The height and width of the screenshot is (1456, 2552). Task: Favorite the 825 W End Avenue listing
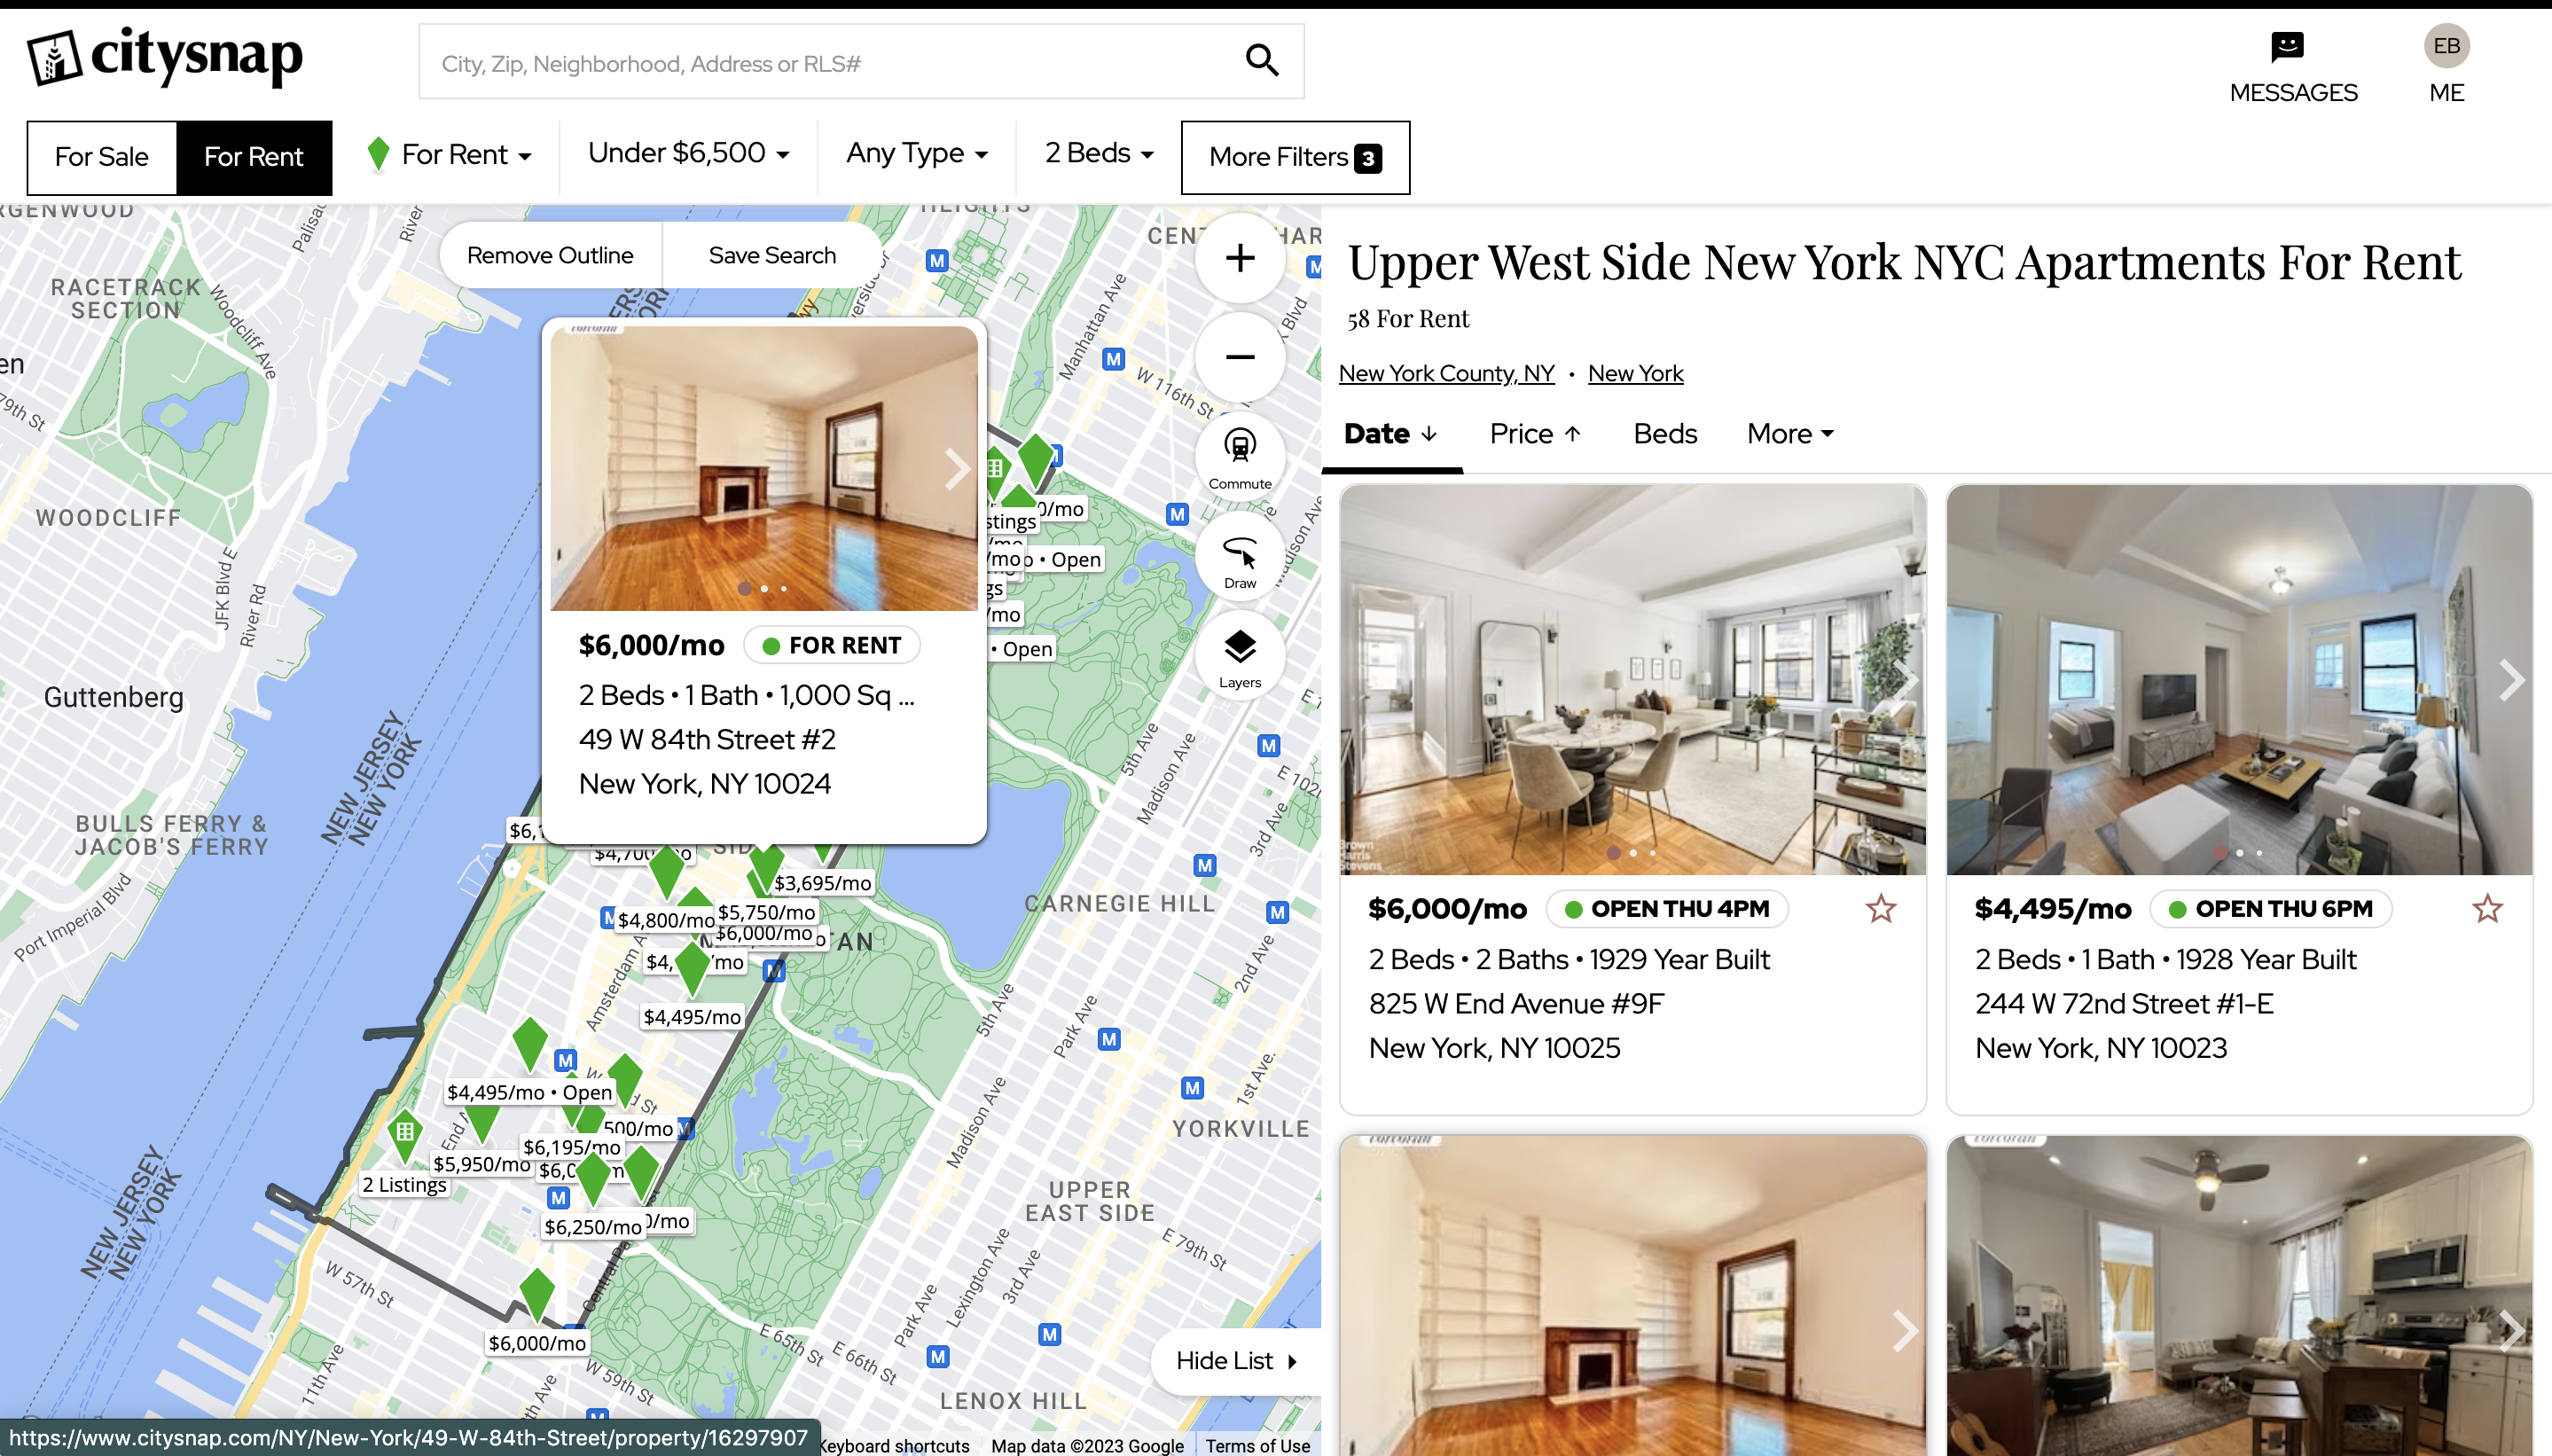click(1880, 909)
